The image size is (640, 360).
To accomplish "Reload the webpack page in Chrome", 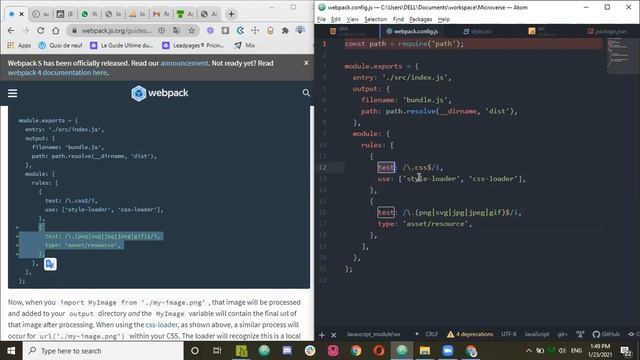I will [x=40, y=31].
